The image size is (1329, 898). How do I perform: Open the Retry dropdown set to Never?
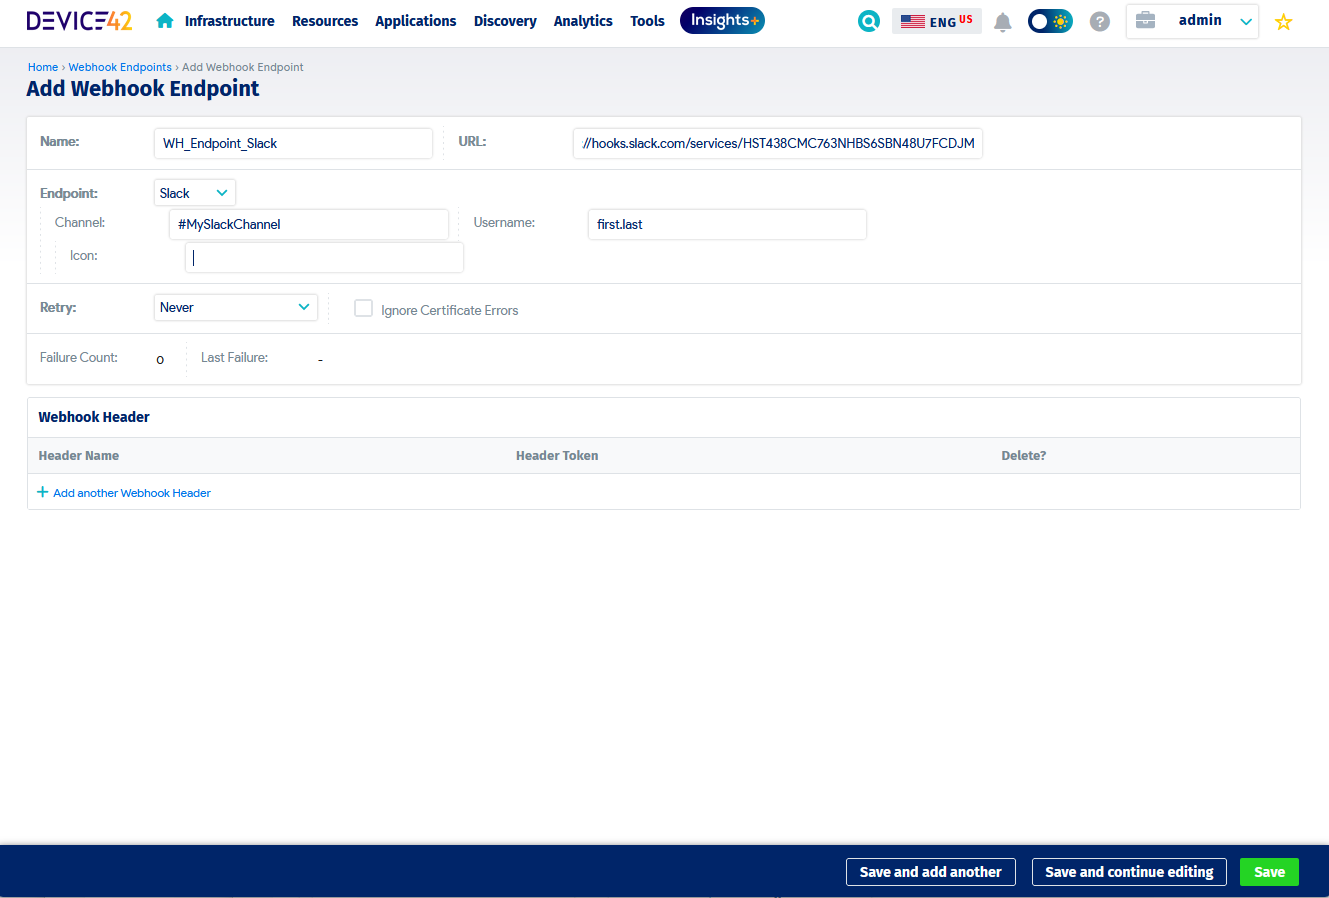pyautogui.click(x=236, y=308)
